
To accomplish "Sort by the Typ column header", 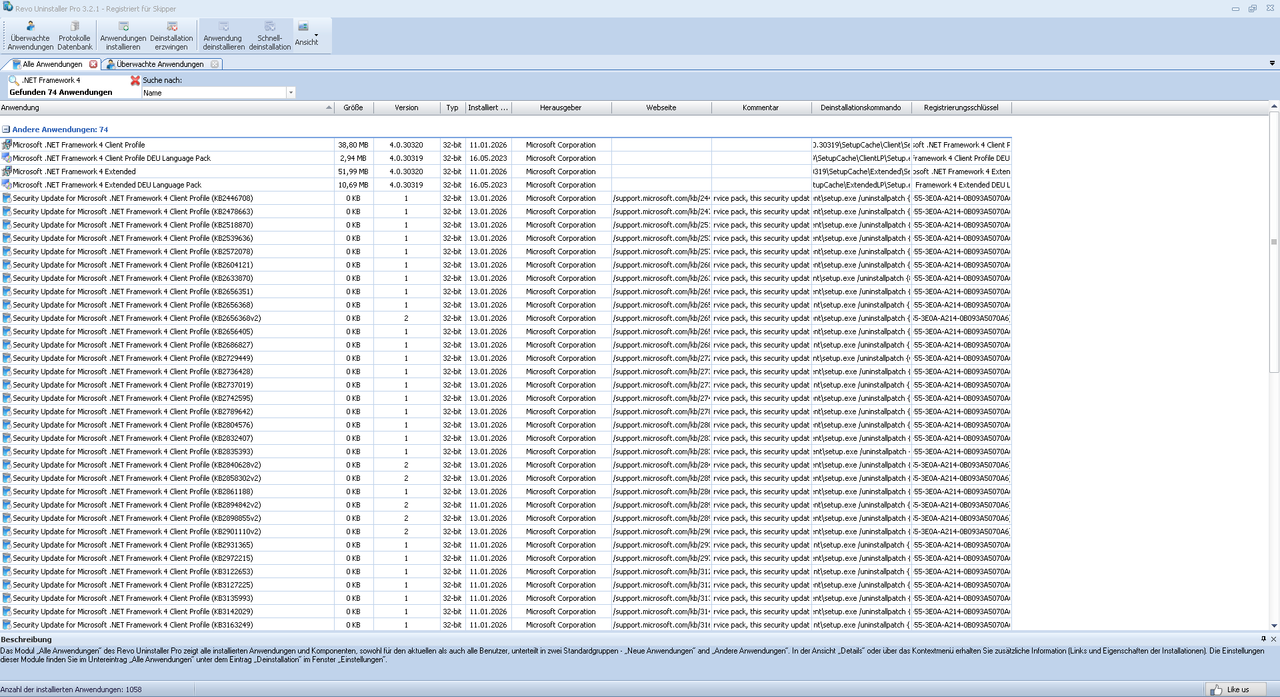I will tap(452, 108).
